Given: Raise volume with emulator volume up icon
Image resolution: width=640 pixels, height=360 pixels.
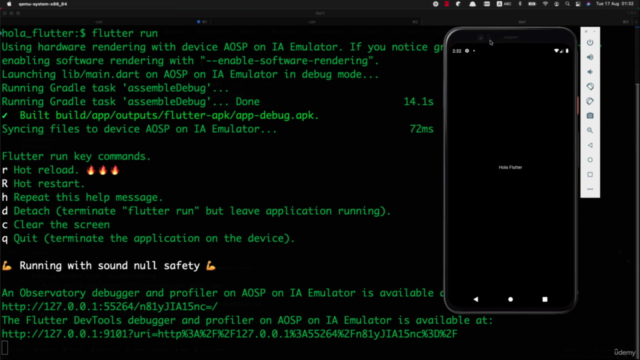Looking at the screenshot, I should tap(590, 57).
